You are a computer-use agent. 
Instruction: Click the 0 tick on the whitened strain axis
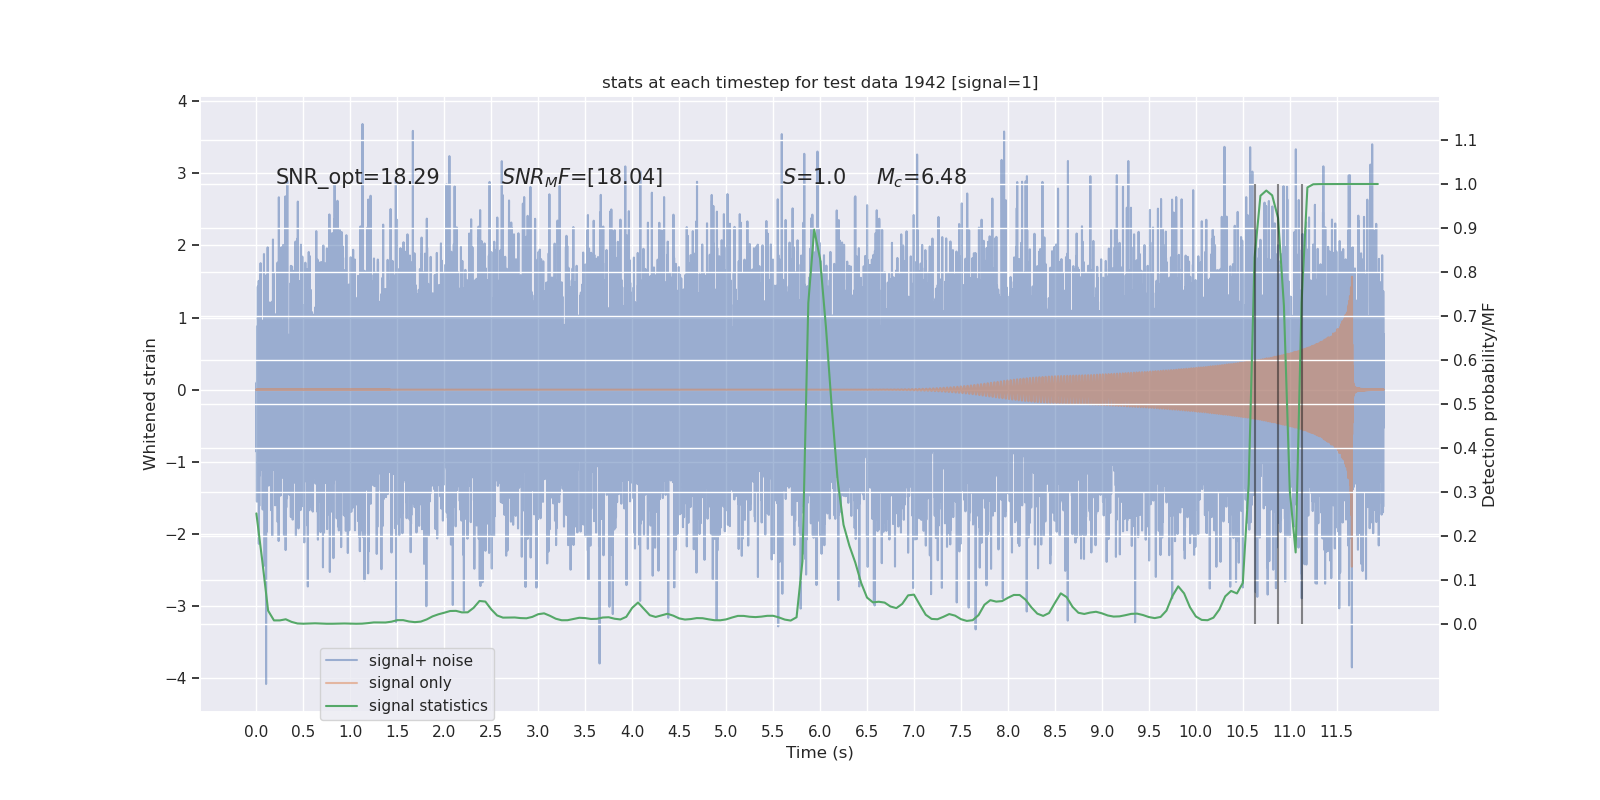[182, 390]
